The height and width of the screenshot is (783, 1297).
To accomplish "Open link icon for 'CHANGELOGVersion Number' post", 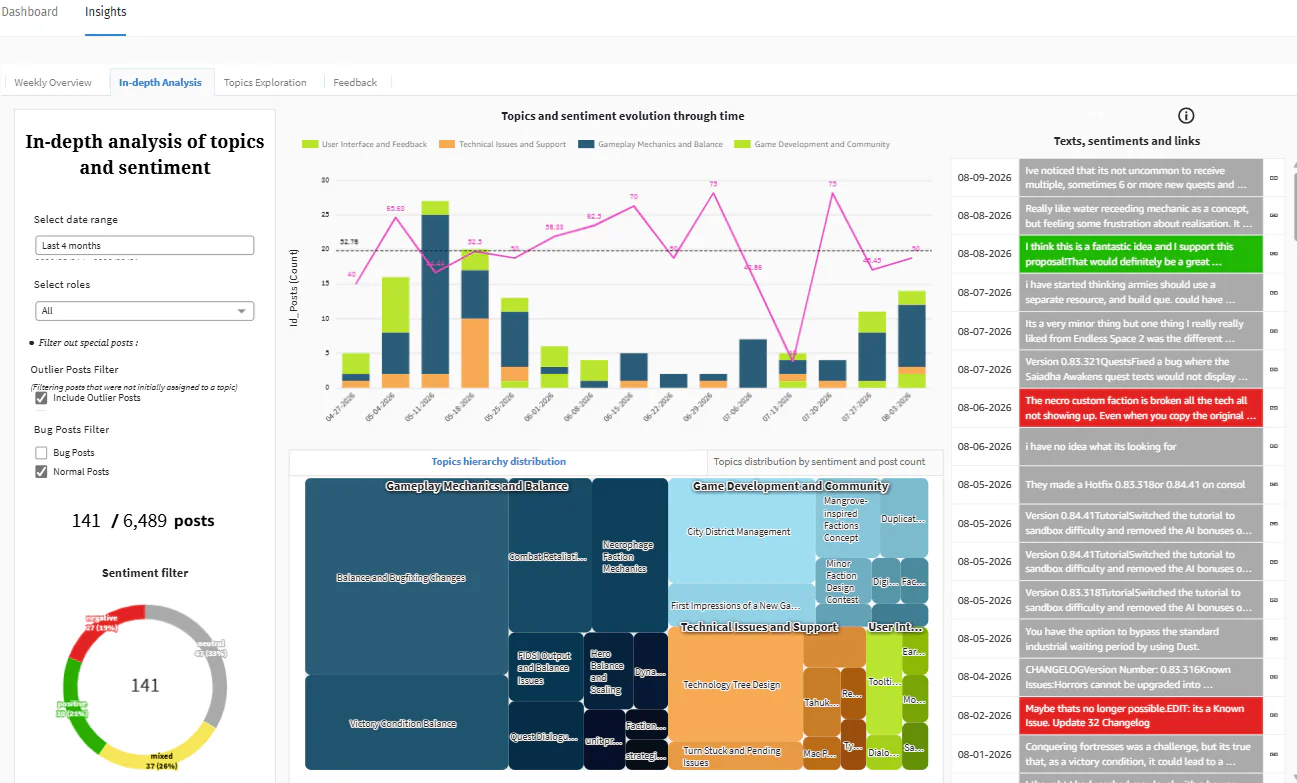I will click(x=1273, y=677).
